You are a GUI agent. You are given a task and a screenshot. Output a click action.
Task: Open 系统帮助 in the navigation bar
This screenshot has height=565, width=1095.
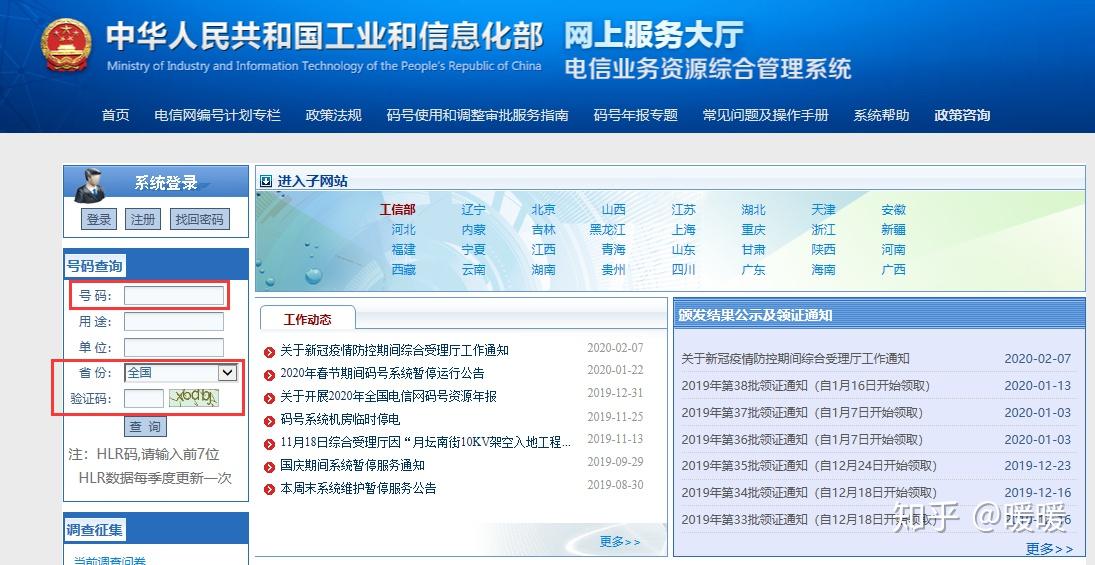click(x=881, y=115)
